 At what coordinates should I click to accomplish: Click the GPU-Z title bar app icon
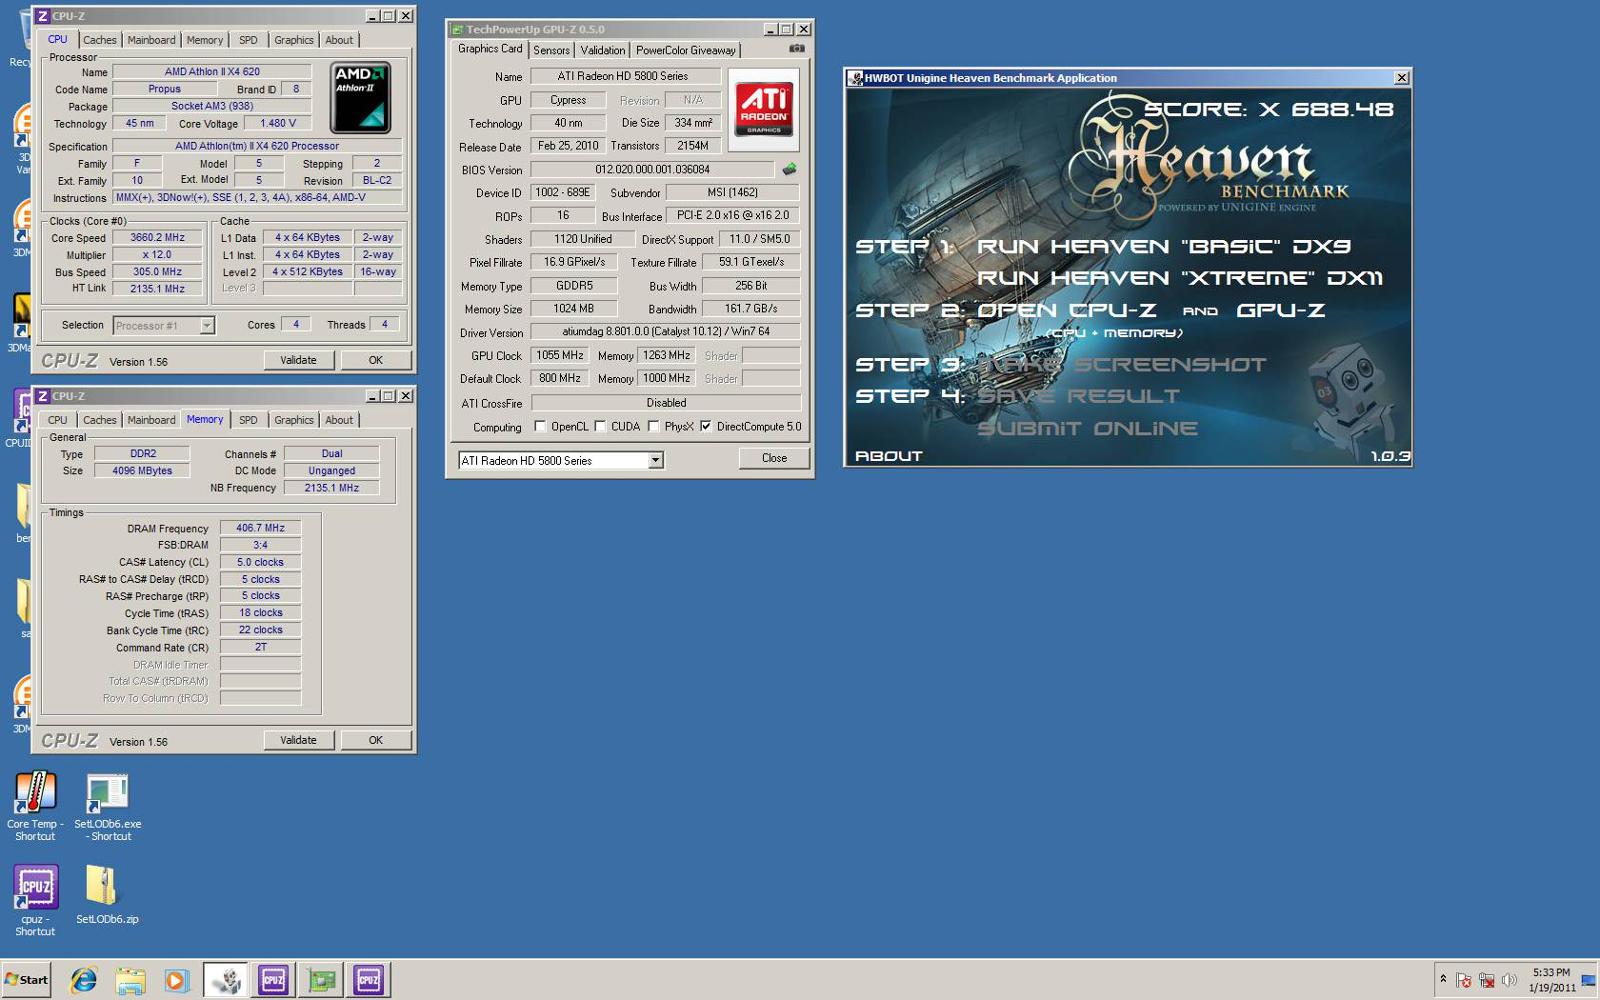tap(457, 30)
